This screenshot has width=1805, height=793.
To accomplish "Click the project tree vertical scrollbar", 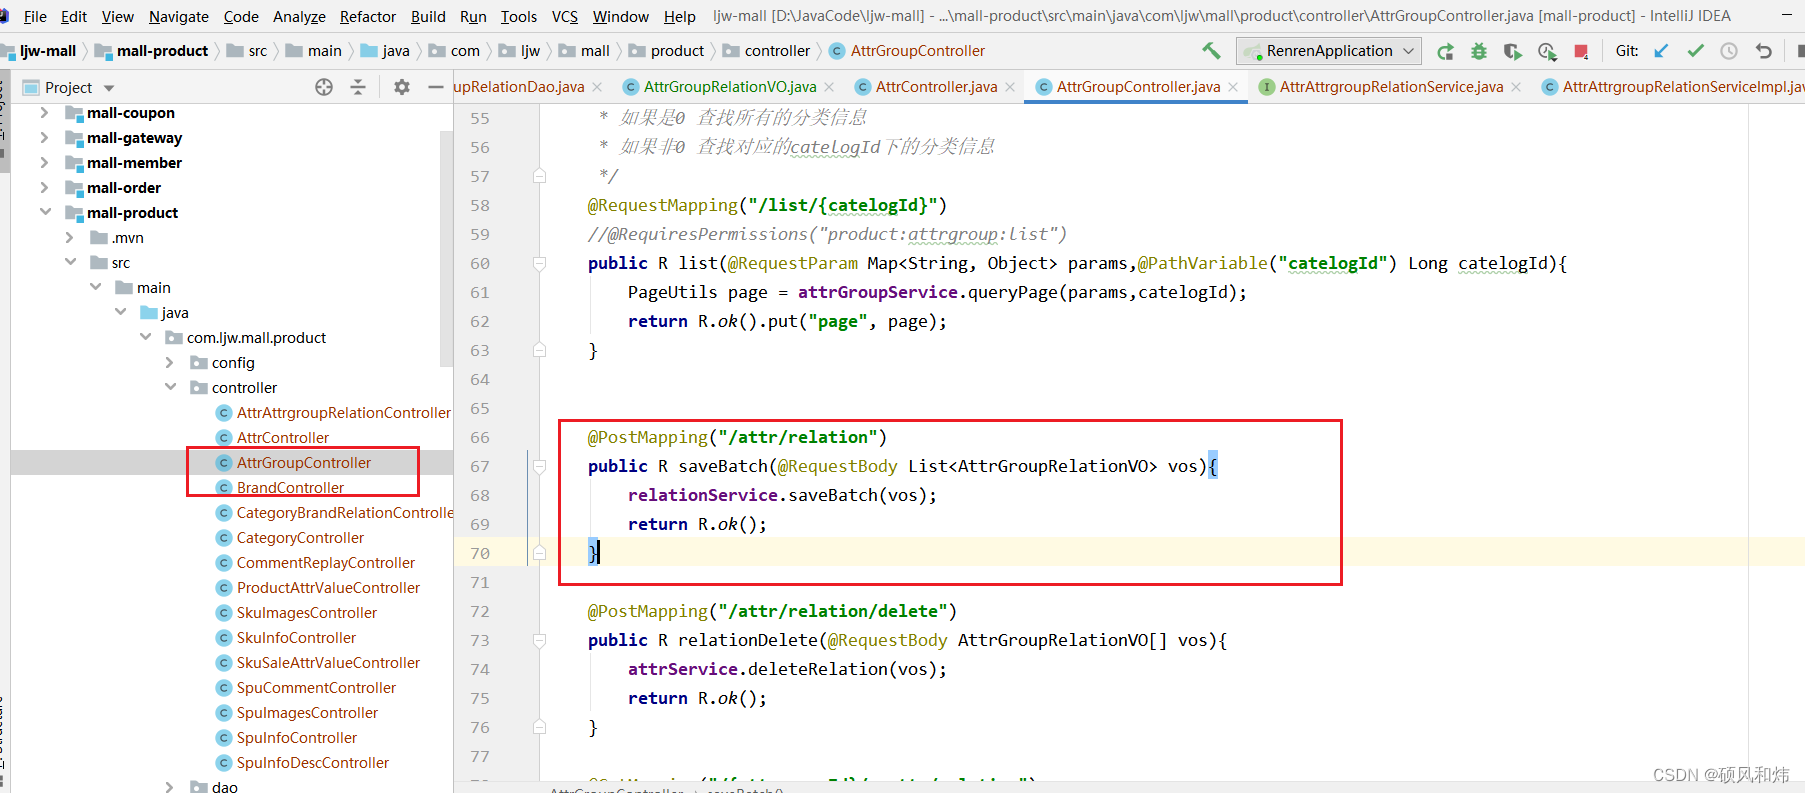I will [446, 248].
